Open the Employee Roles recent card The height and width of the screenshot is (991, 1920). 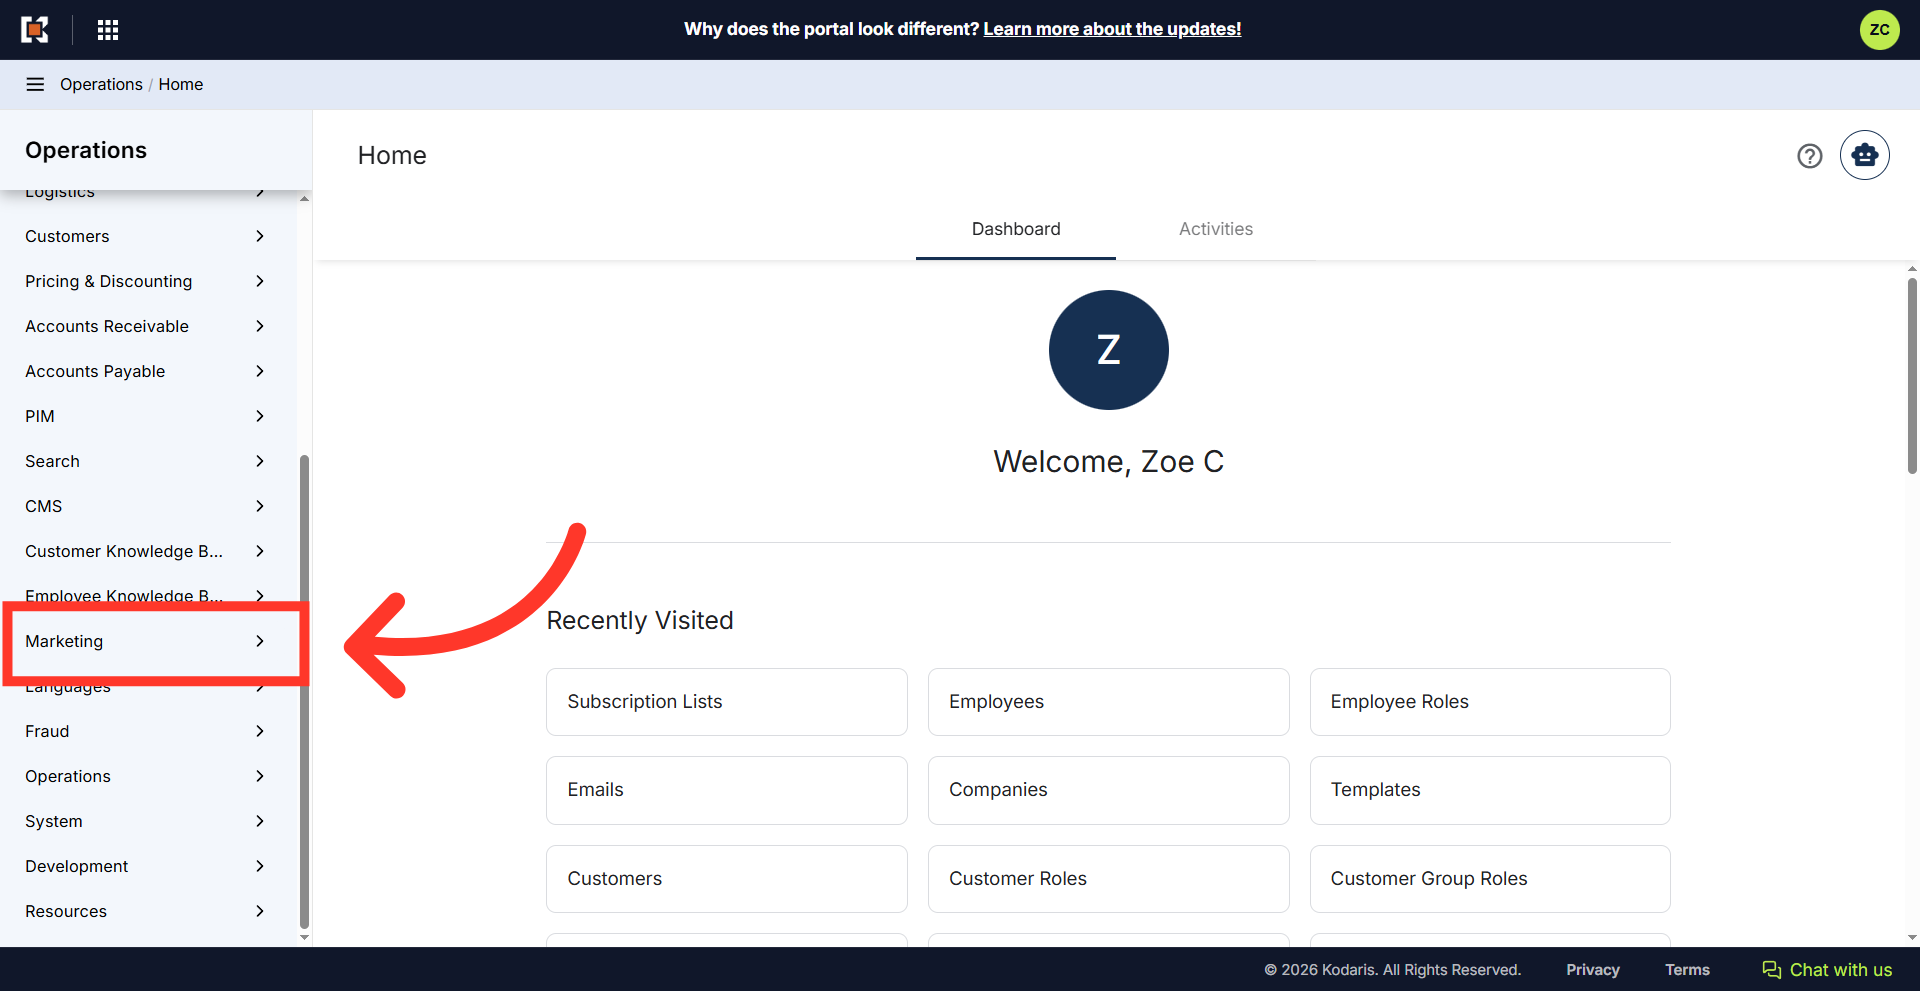pyautogui.click(x=1490, y=702)
